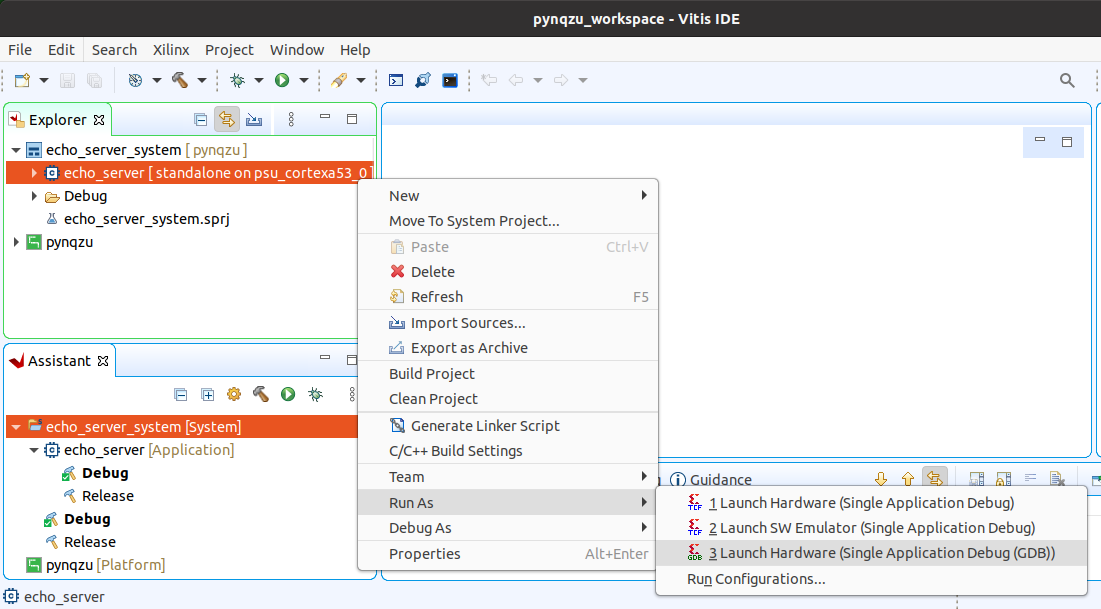
Task: Choose Export as Archive
Action: click(x=508, y=348)
